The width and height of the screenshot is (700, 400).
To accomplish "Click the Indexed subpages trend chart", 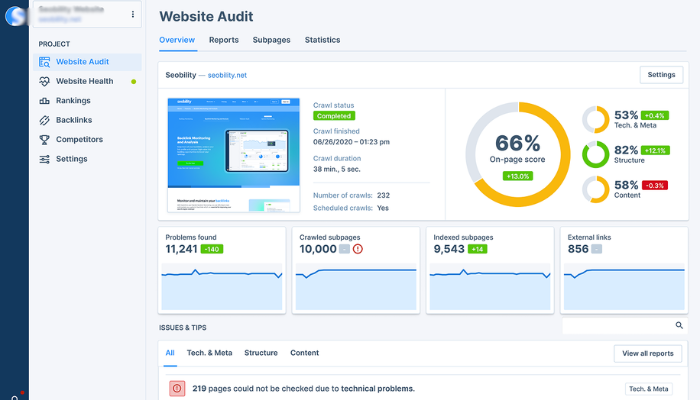I will (490, 287).
